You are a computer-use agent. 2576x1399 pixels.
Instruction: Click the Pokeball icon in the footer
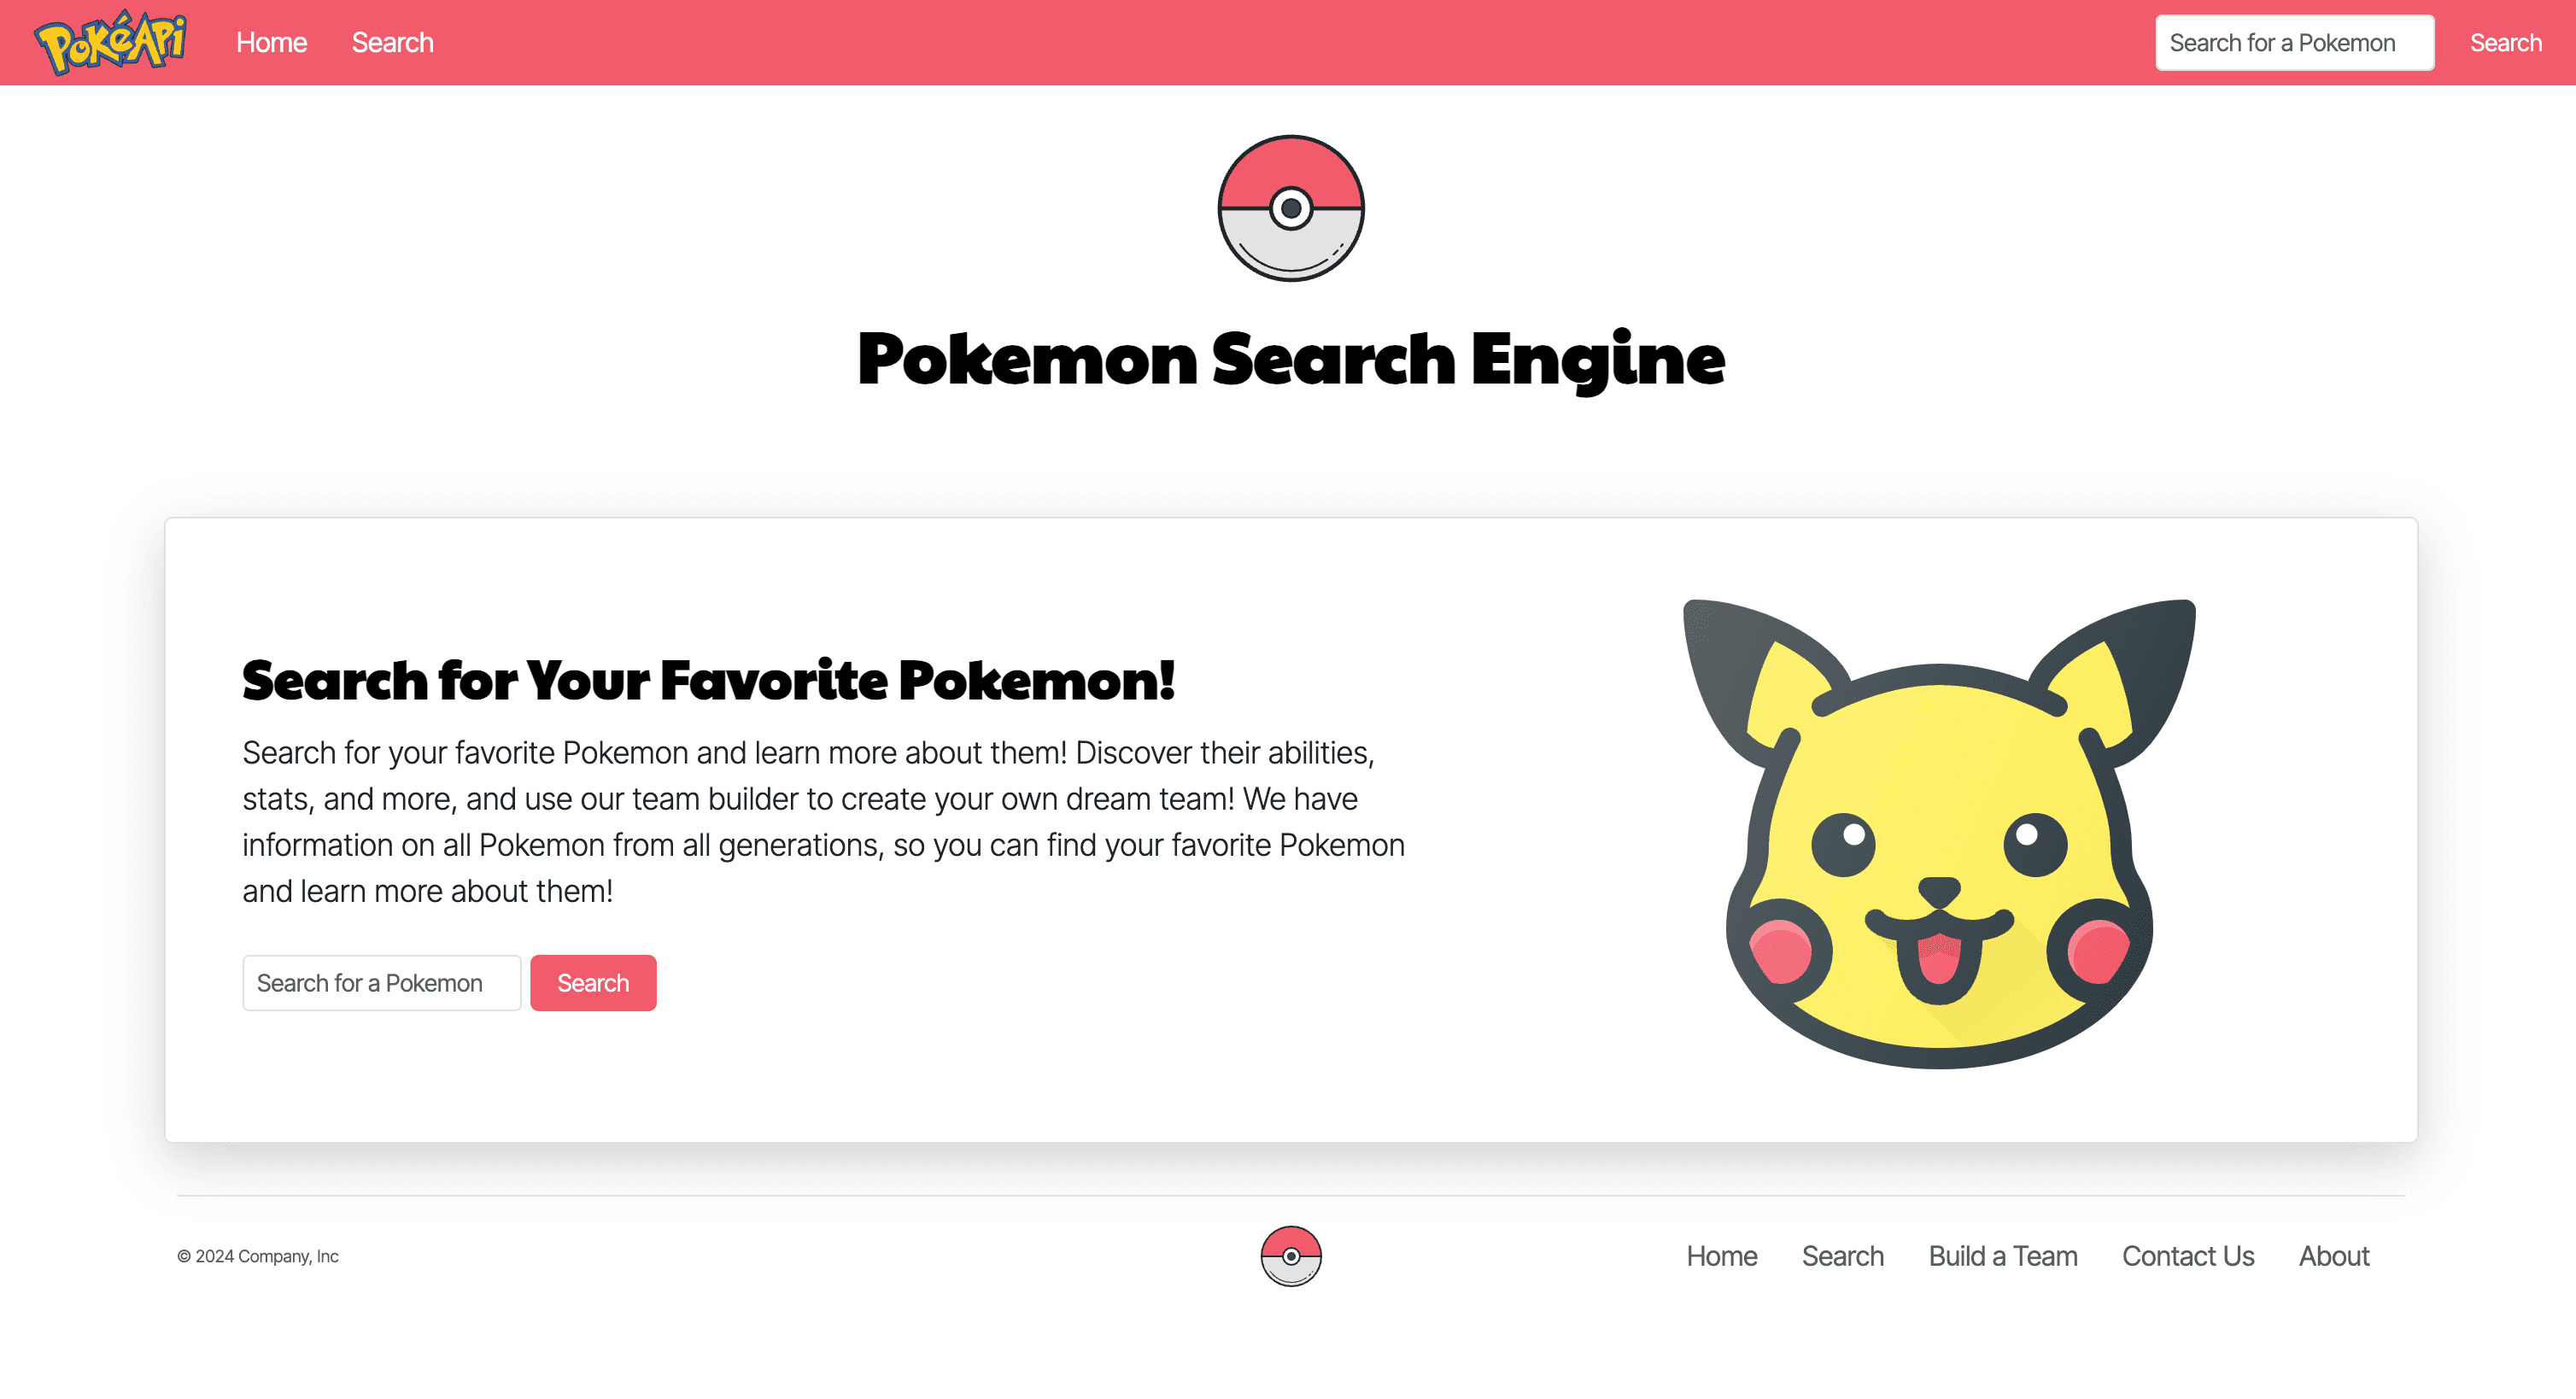pyautogui.click(x=1290, y=1256)
